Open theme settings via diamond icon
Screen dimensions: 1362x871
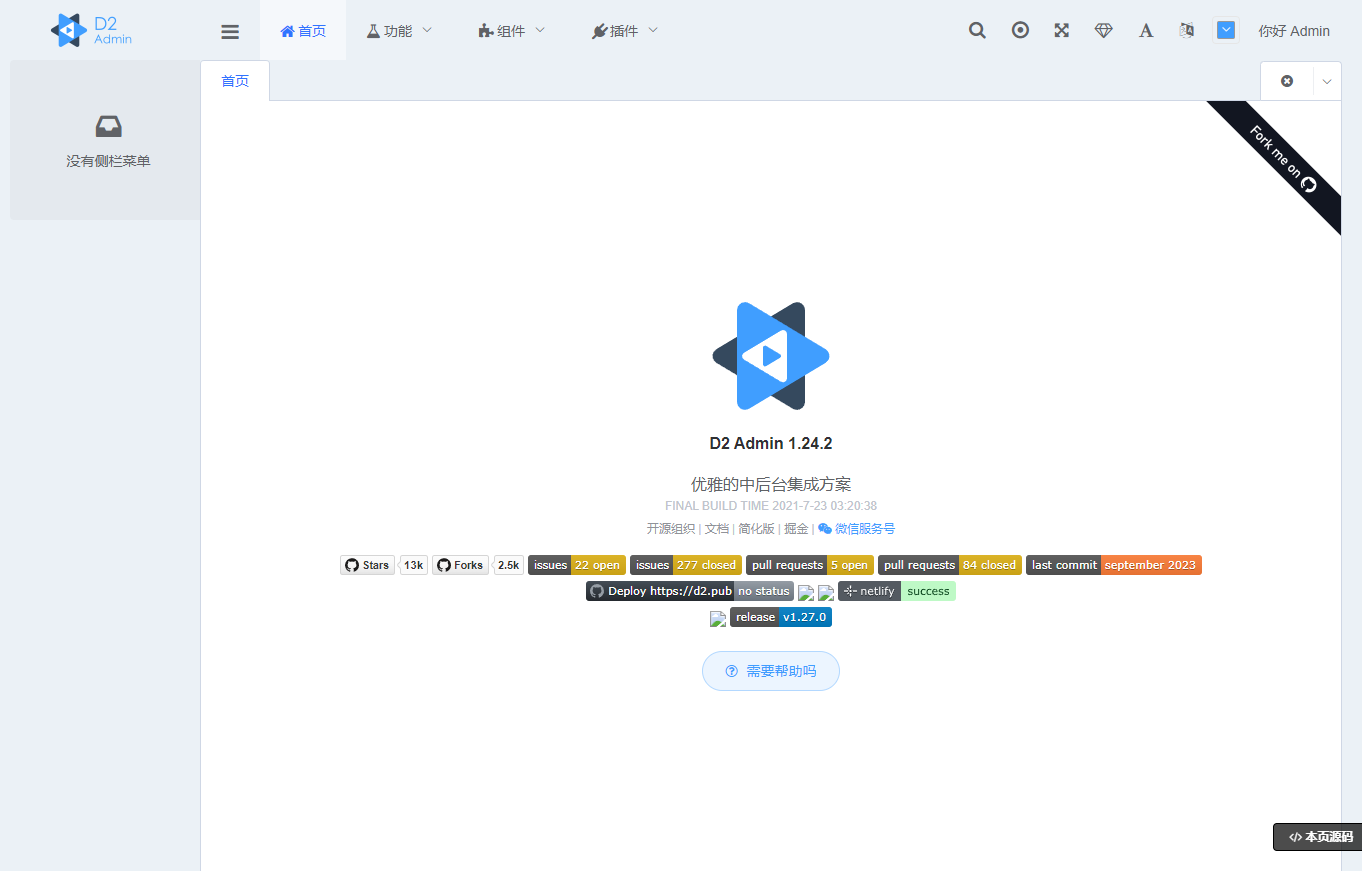(1104, 30)
